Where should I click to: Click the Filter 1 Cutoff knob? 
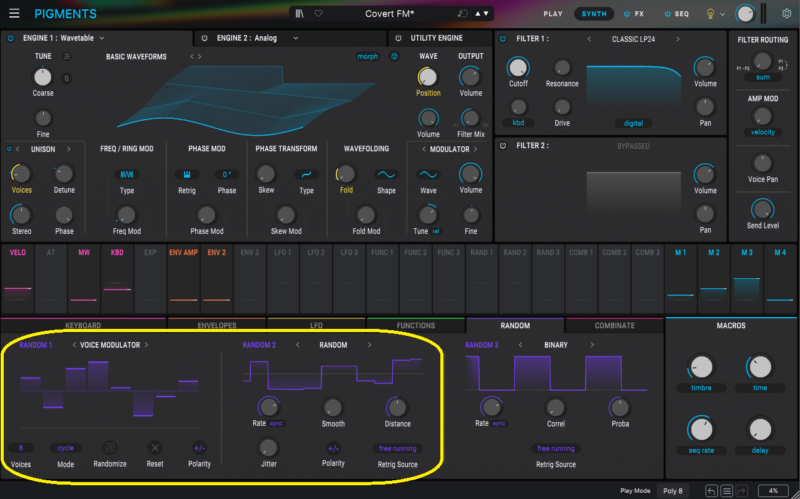point(518,67)
